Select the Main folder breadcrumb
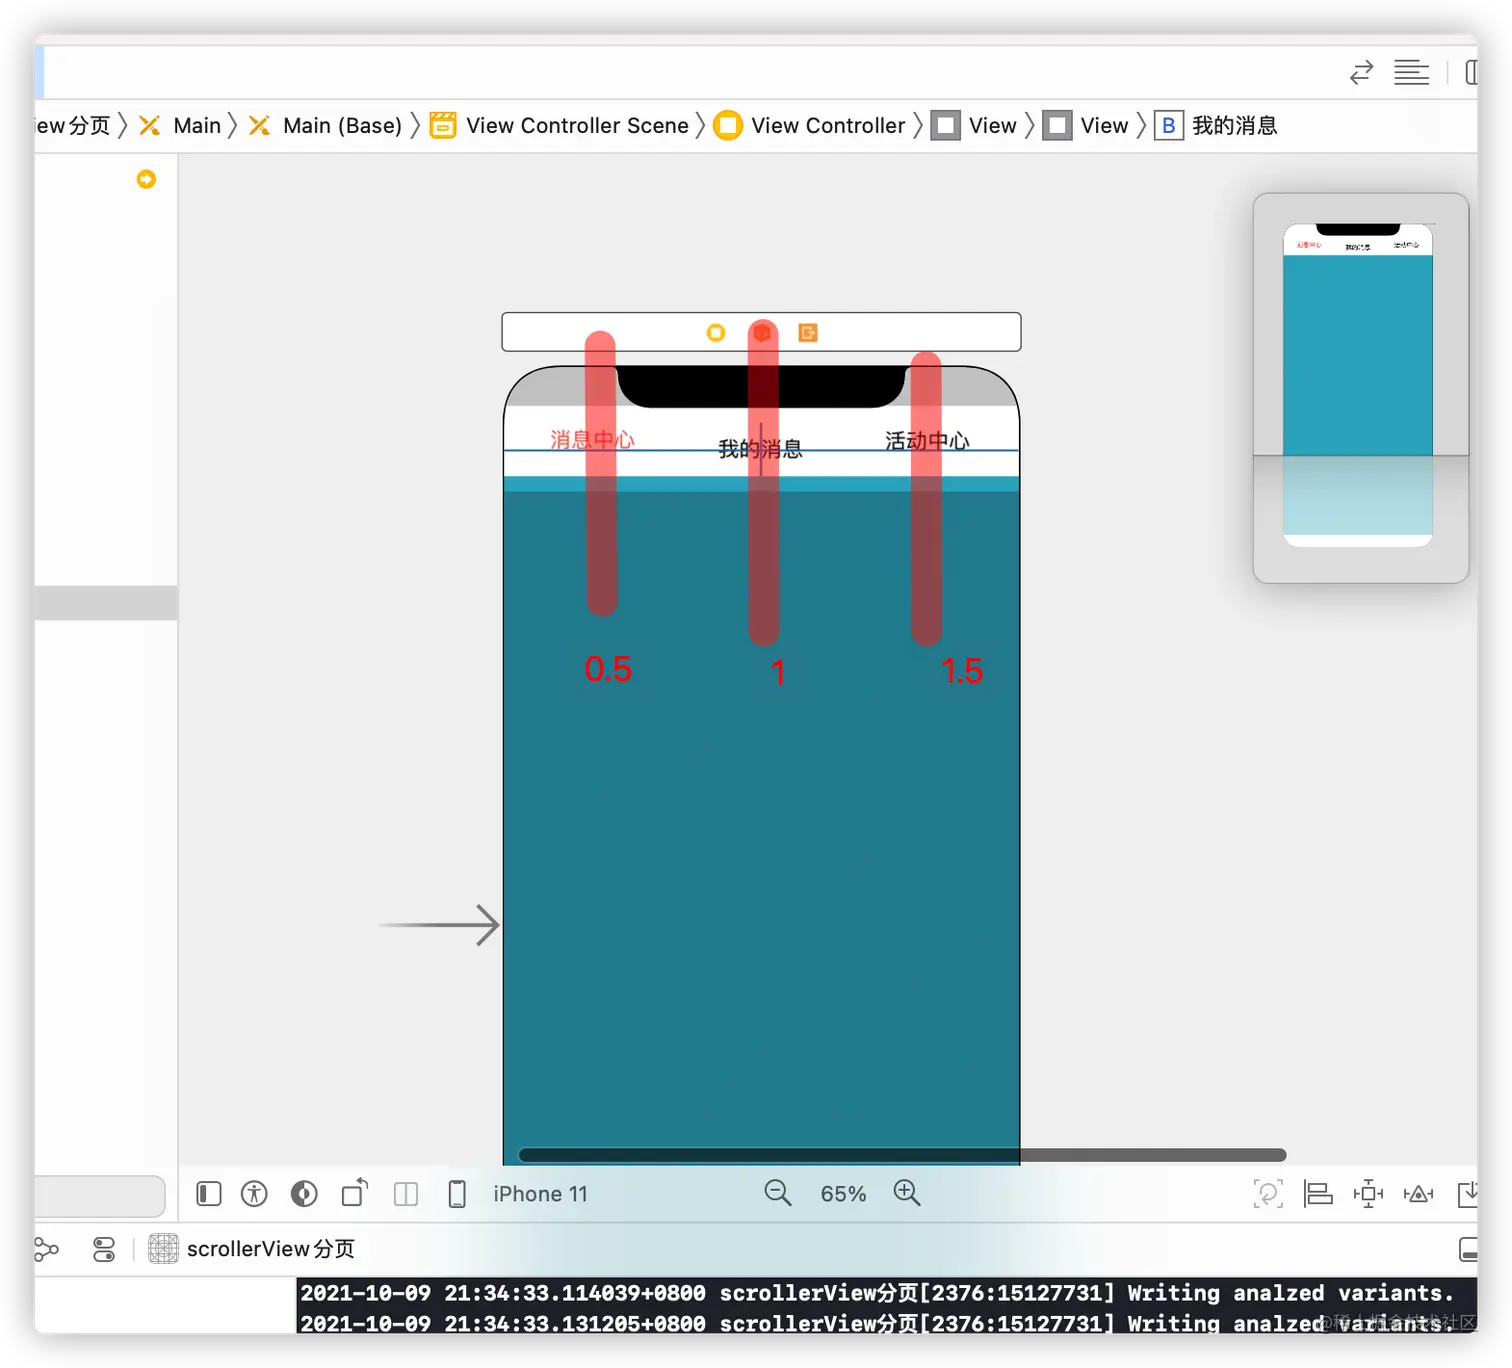 (180, 125)
